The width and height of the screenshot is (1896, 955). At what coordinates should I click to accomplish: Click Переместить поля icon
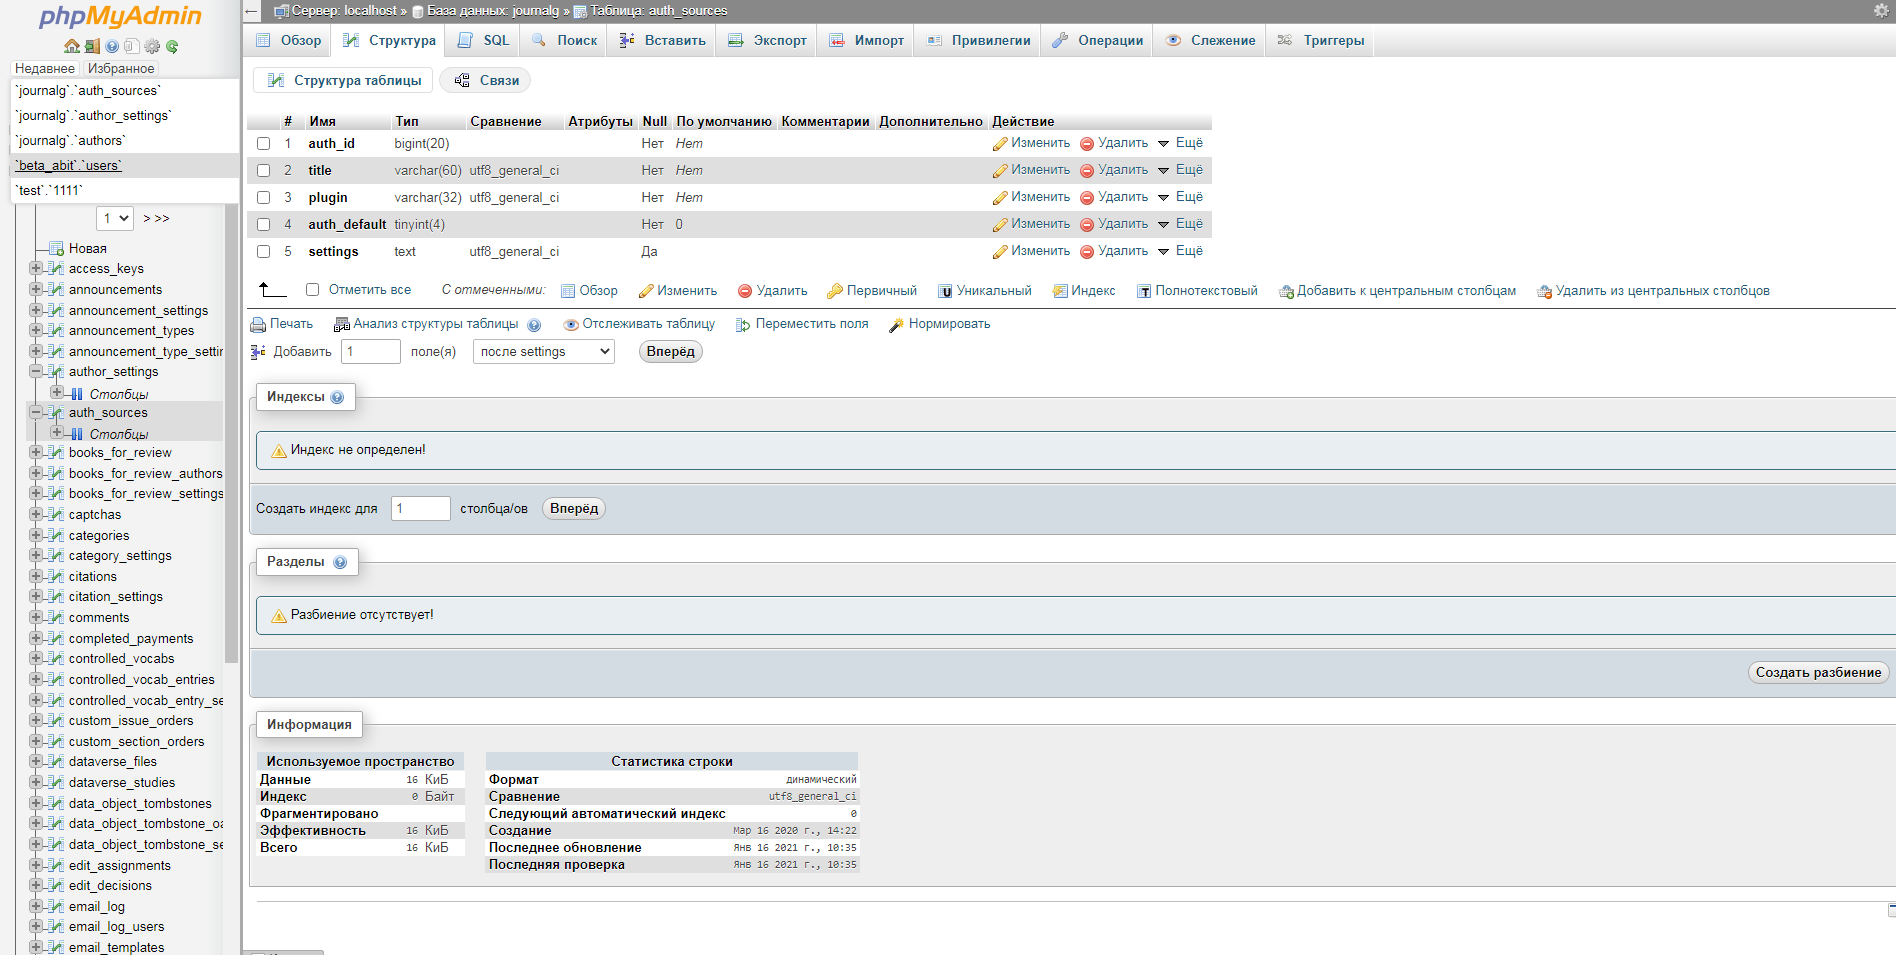743,324
